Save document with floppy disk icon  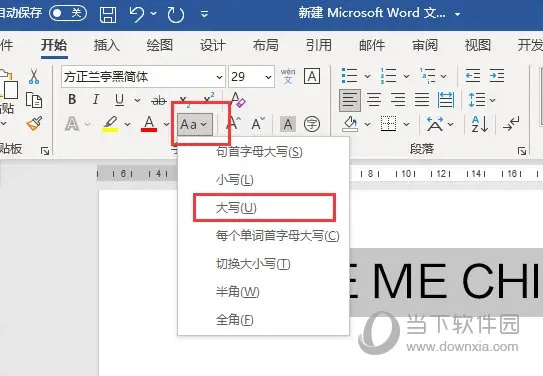pyautogui.click(x=108, y=14)
